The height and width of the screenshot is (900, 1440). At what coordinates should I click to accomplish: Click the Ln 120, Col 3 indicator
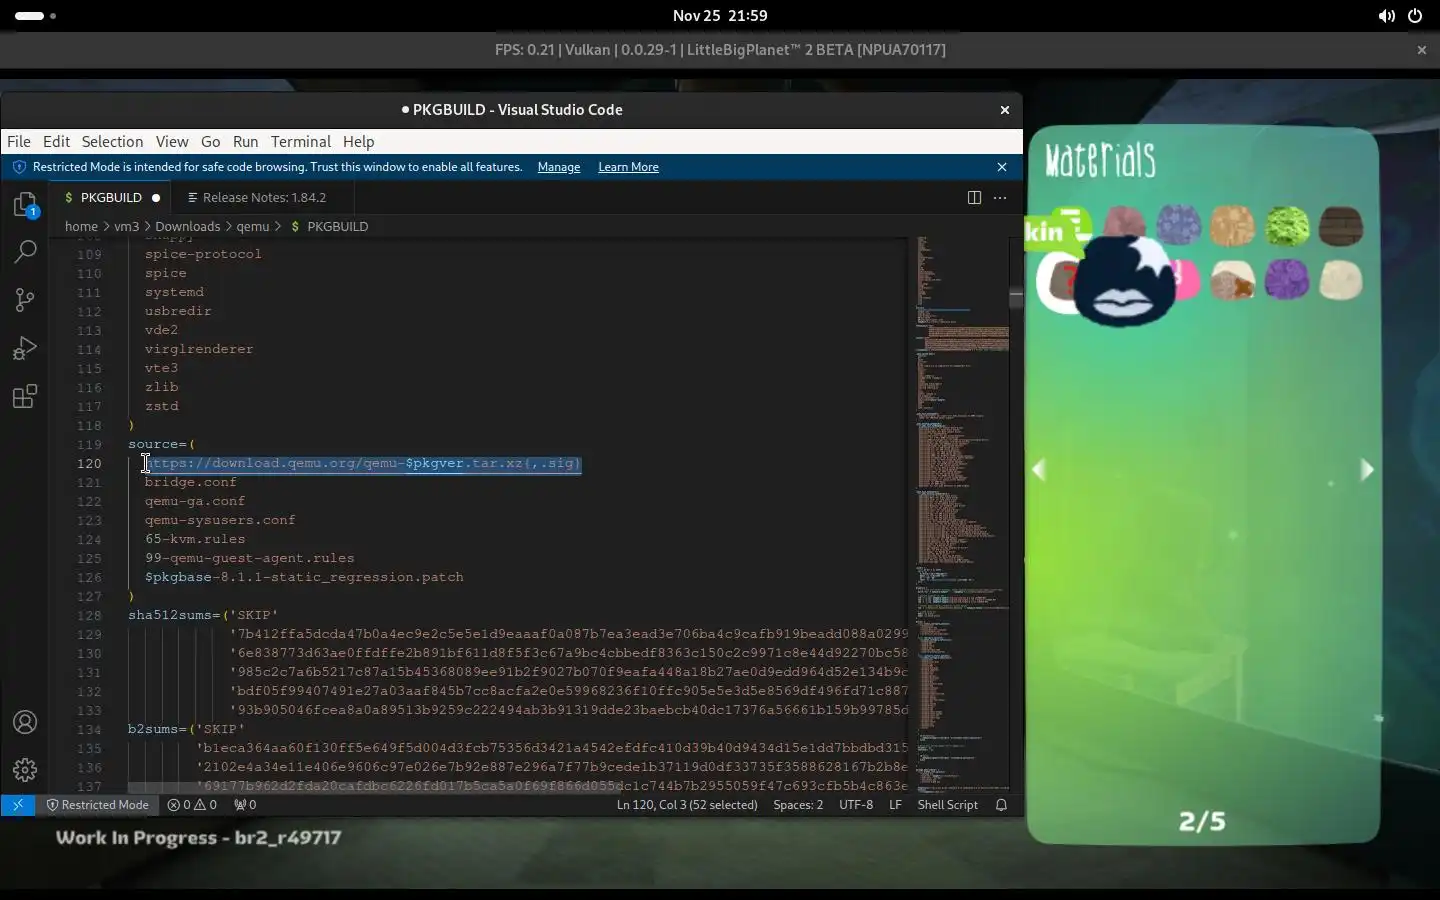tap(687, 804)
